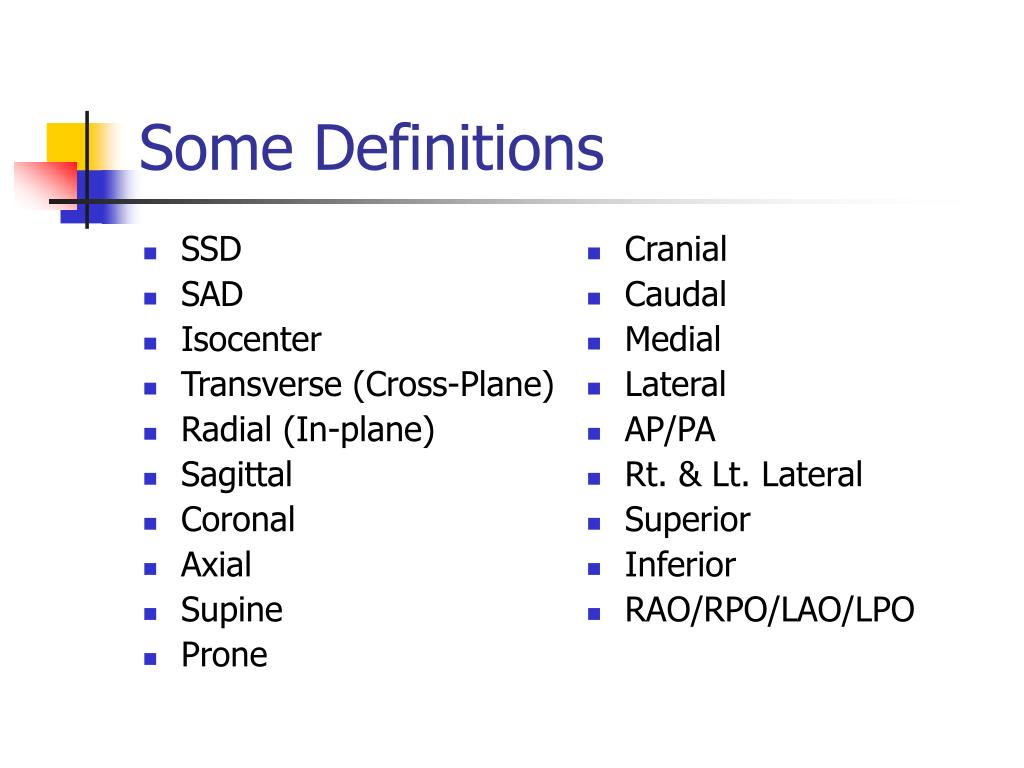Select the Medial entry
This screenshot has height=768, width=1024.
(673, 340)
